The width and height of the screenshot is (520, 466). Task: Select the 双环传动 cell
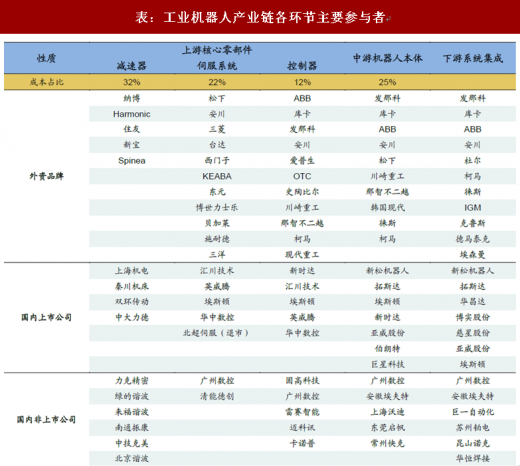pyautogui.click(x=131, y=302)
